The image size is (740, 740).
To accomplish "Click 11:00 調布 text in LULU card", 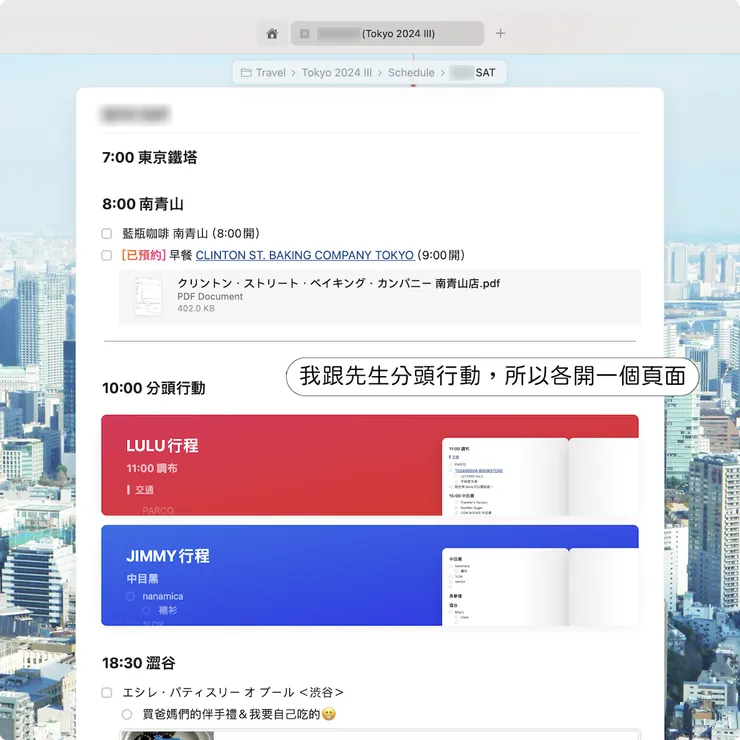I will click(x=152, y=468).
